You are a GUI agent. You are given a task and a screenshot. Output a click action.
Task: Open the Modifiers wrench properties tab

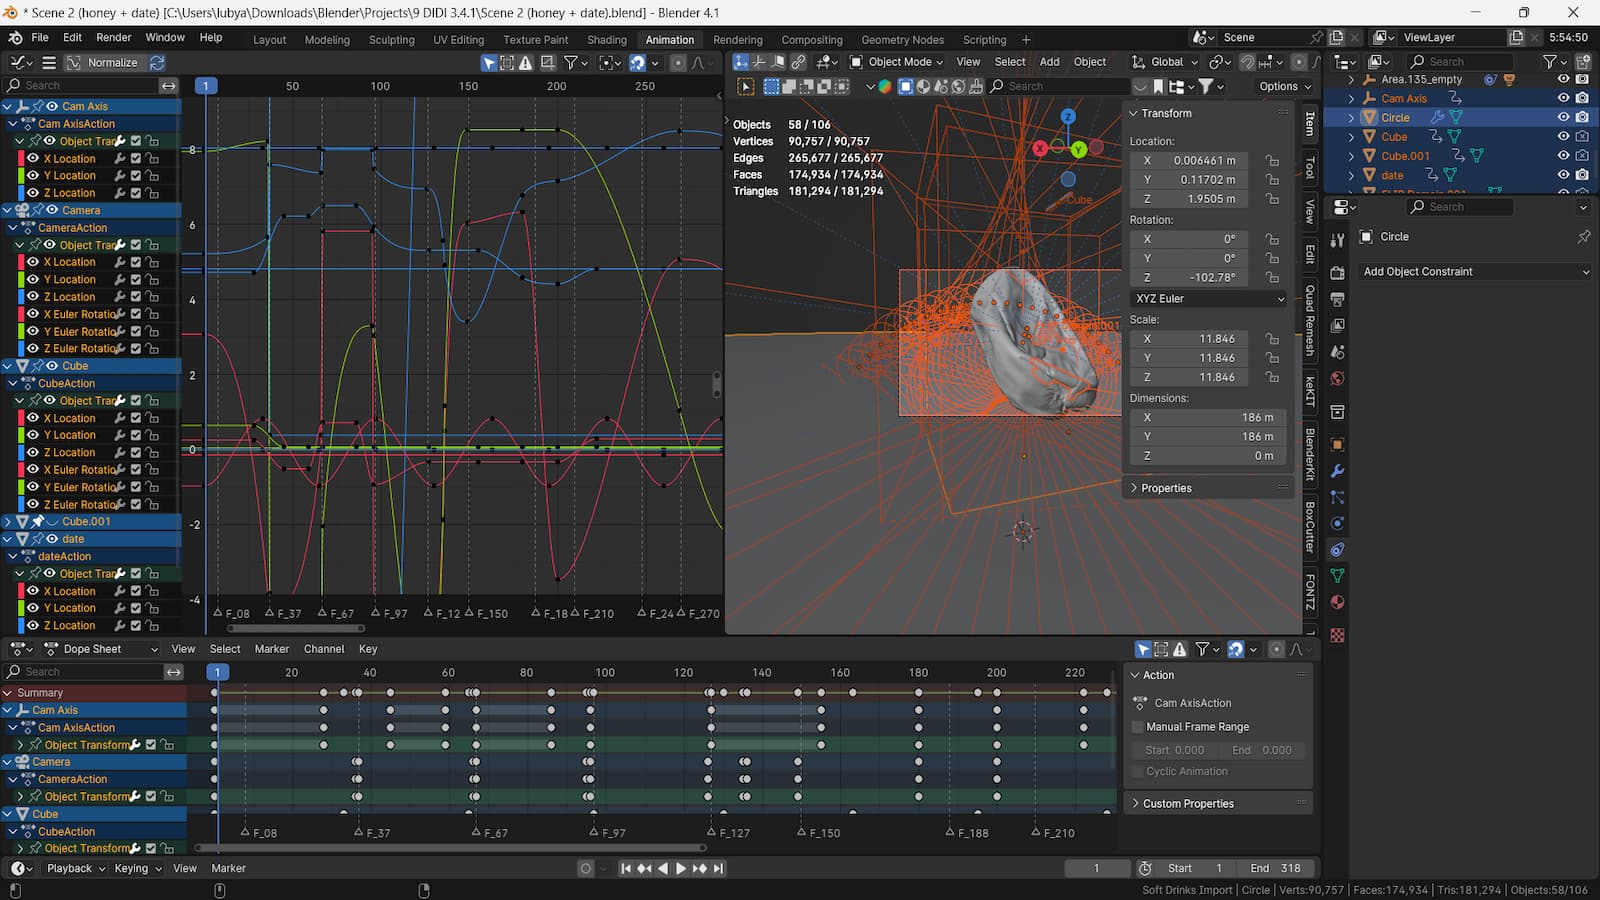1337,471
